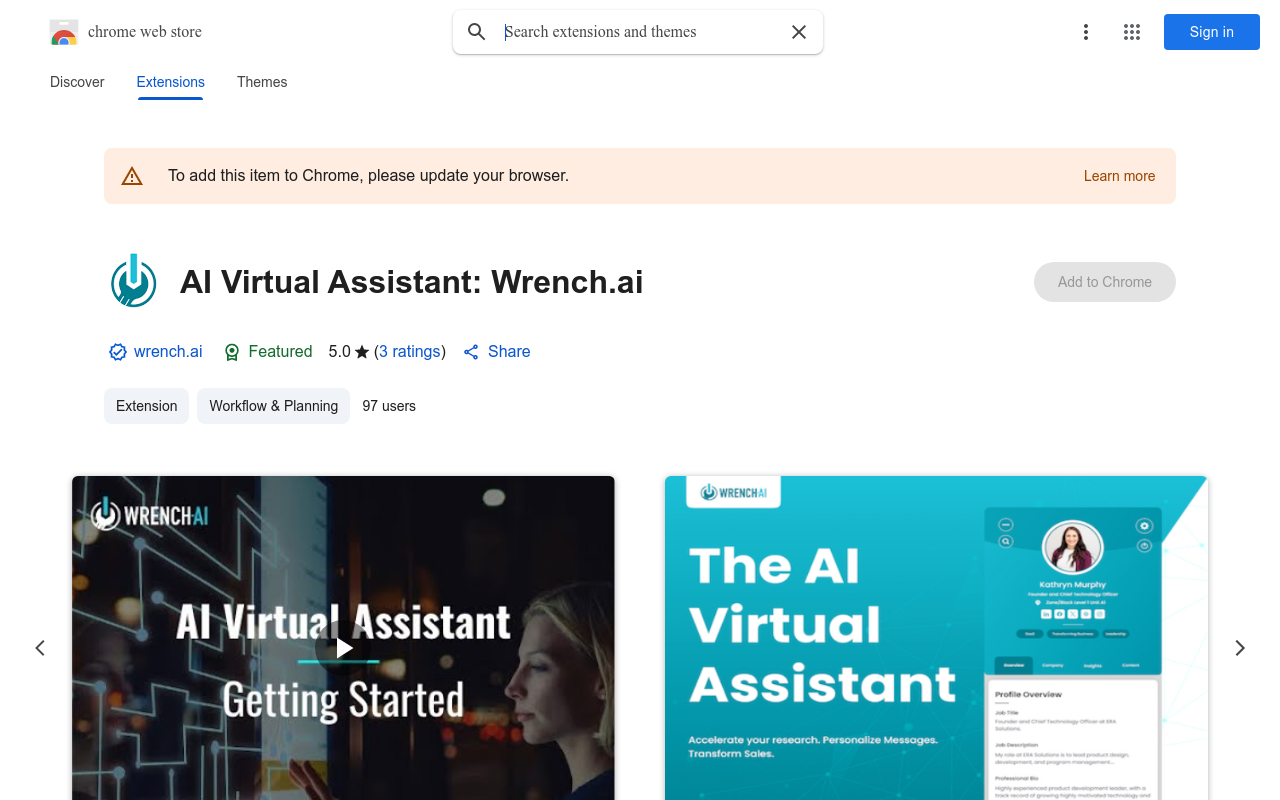Play the Getting Started video

(343, 648)
